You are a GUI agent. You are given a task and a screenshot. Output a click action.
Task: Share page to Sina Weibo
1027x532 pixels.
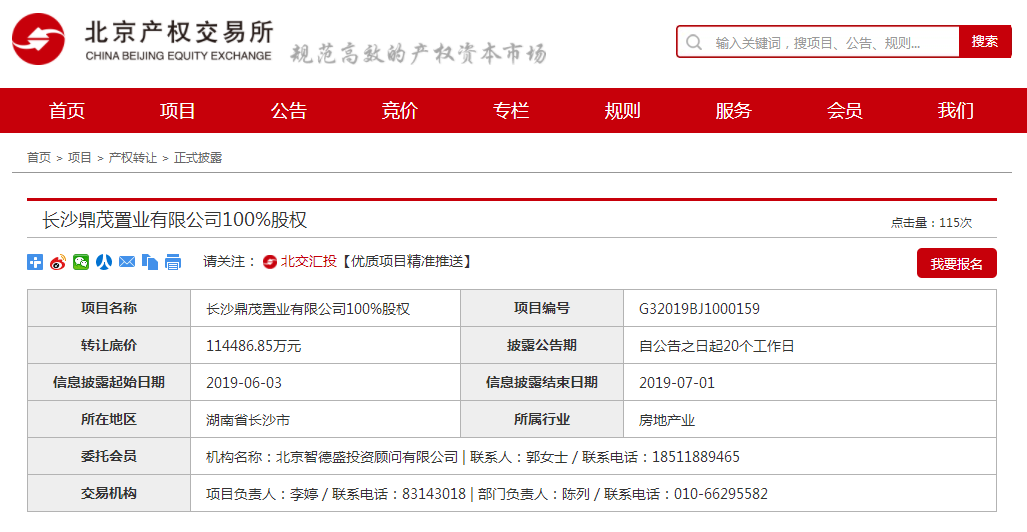58,262
